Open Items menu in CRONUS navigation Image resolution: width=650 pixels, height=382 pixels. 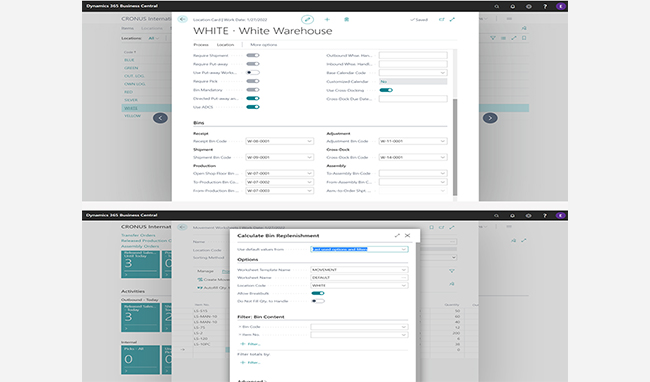[128, 28]
